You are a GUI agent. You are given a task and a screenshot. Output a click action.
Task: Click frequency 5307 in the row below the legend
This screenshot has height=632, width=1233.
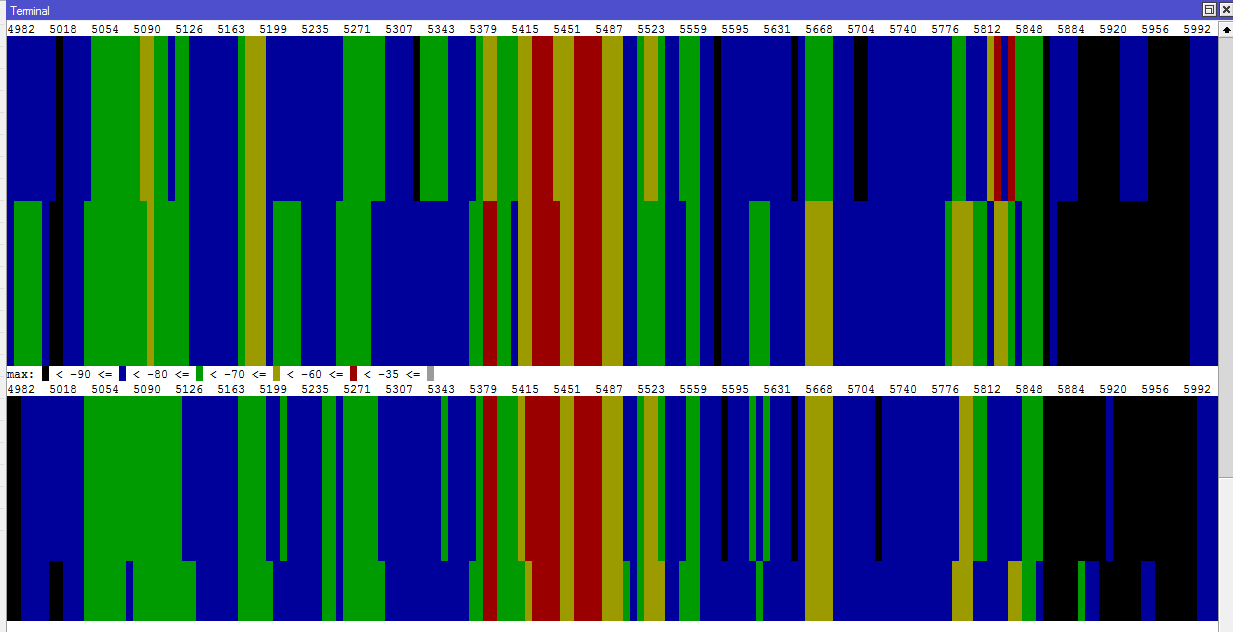[x=399, y=389]
